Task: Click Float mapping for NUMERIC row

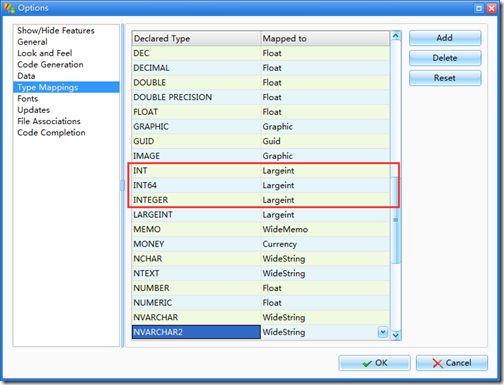Action: (325, 303)
